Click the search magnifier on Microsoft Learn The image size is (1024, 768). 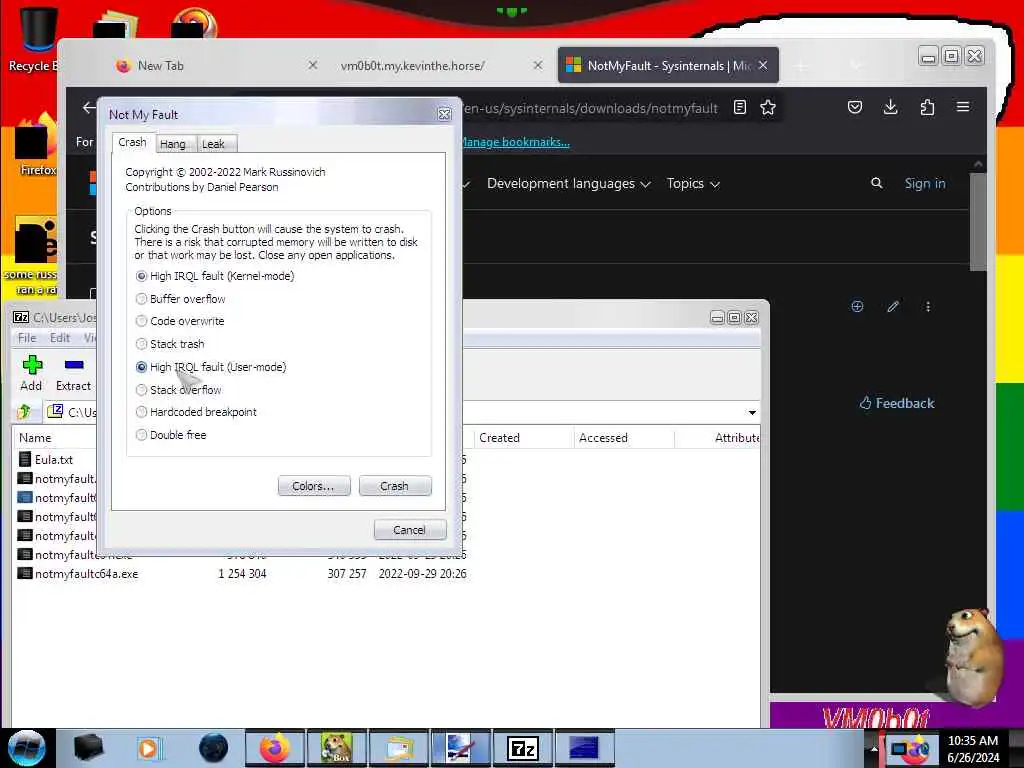(876, 184)
